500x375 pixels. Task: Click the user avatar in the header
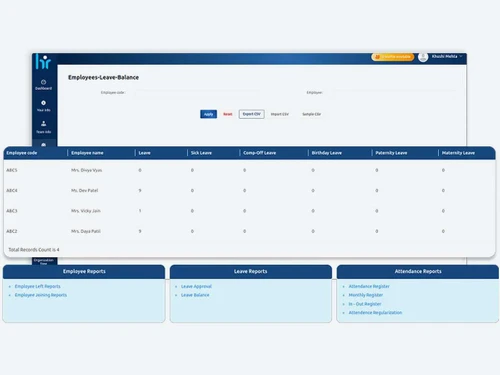click(x=423, y=57)
